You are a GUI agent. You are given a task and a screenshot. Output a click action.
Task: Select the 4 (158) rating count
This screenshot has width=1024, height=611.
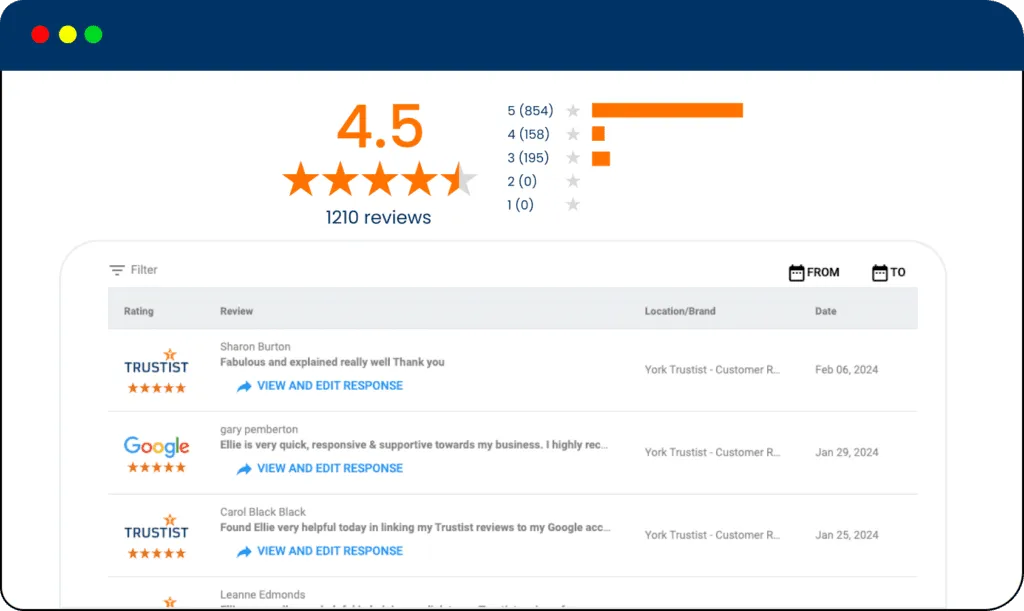528,134
